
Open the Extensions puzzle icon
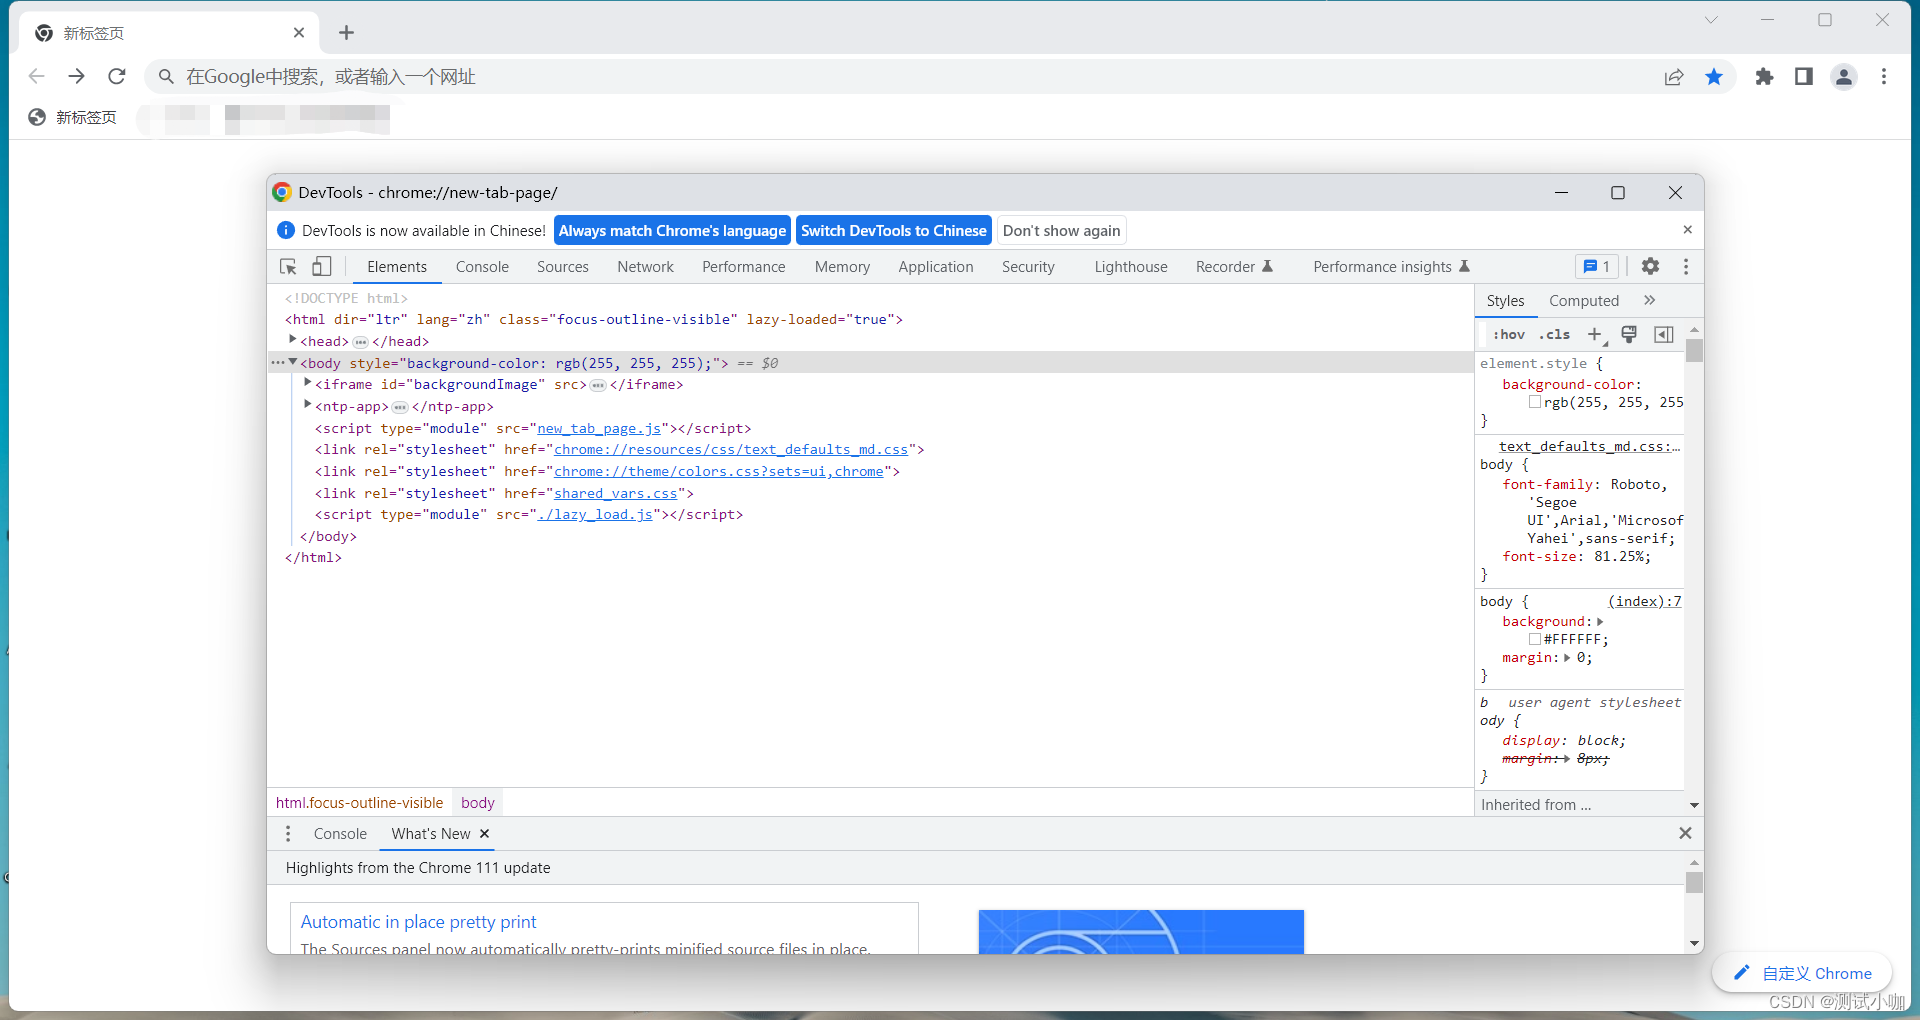(x=1764, y=77)
